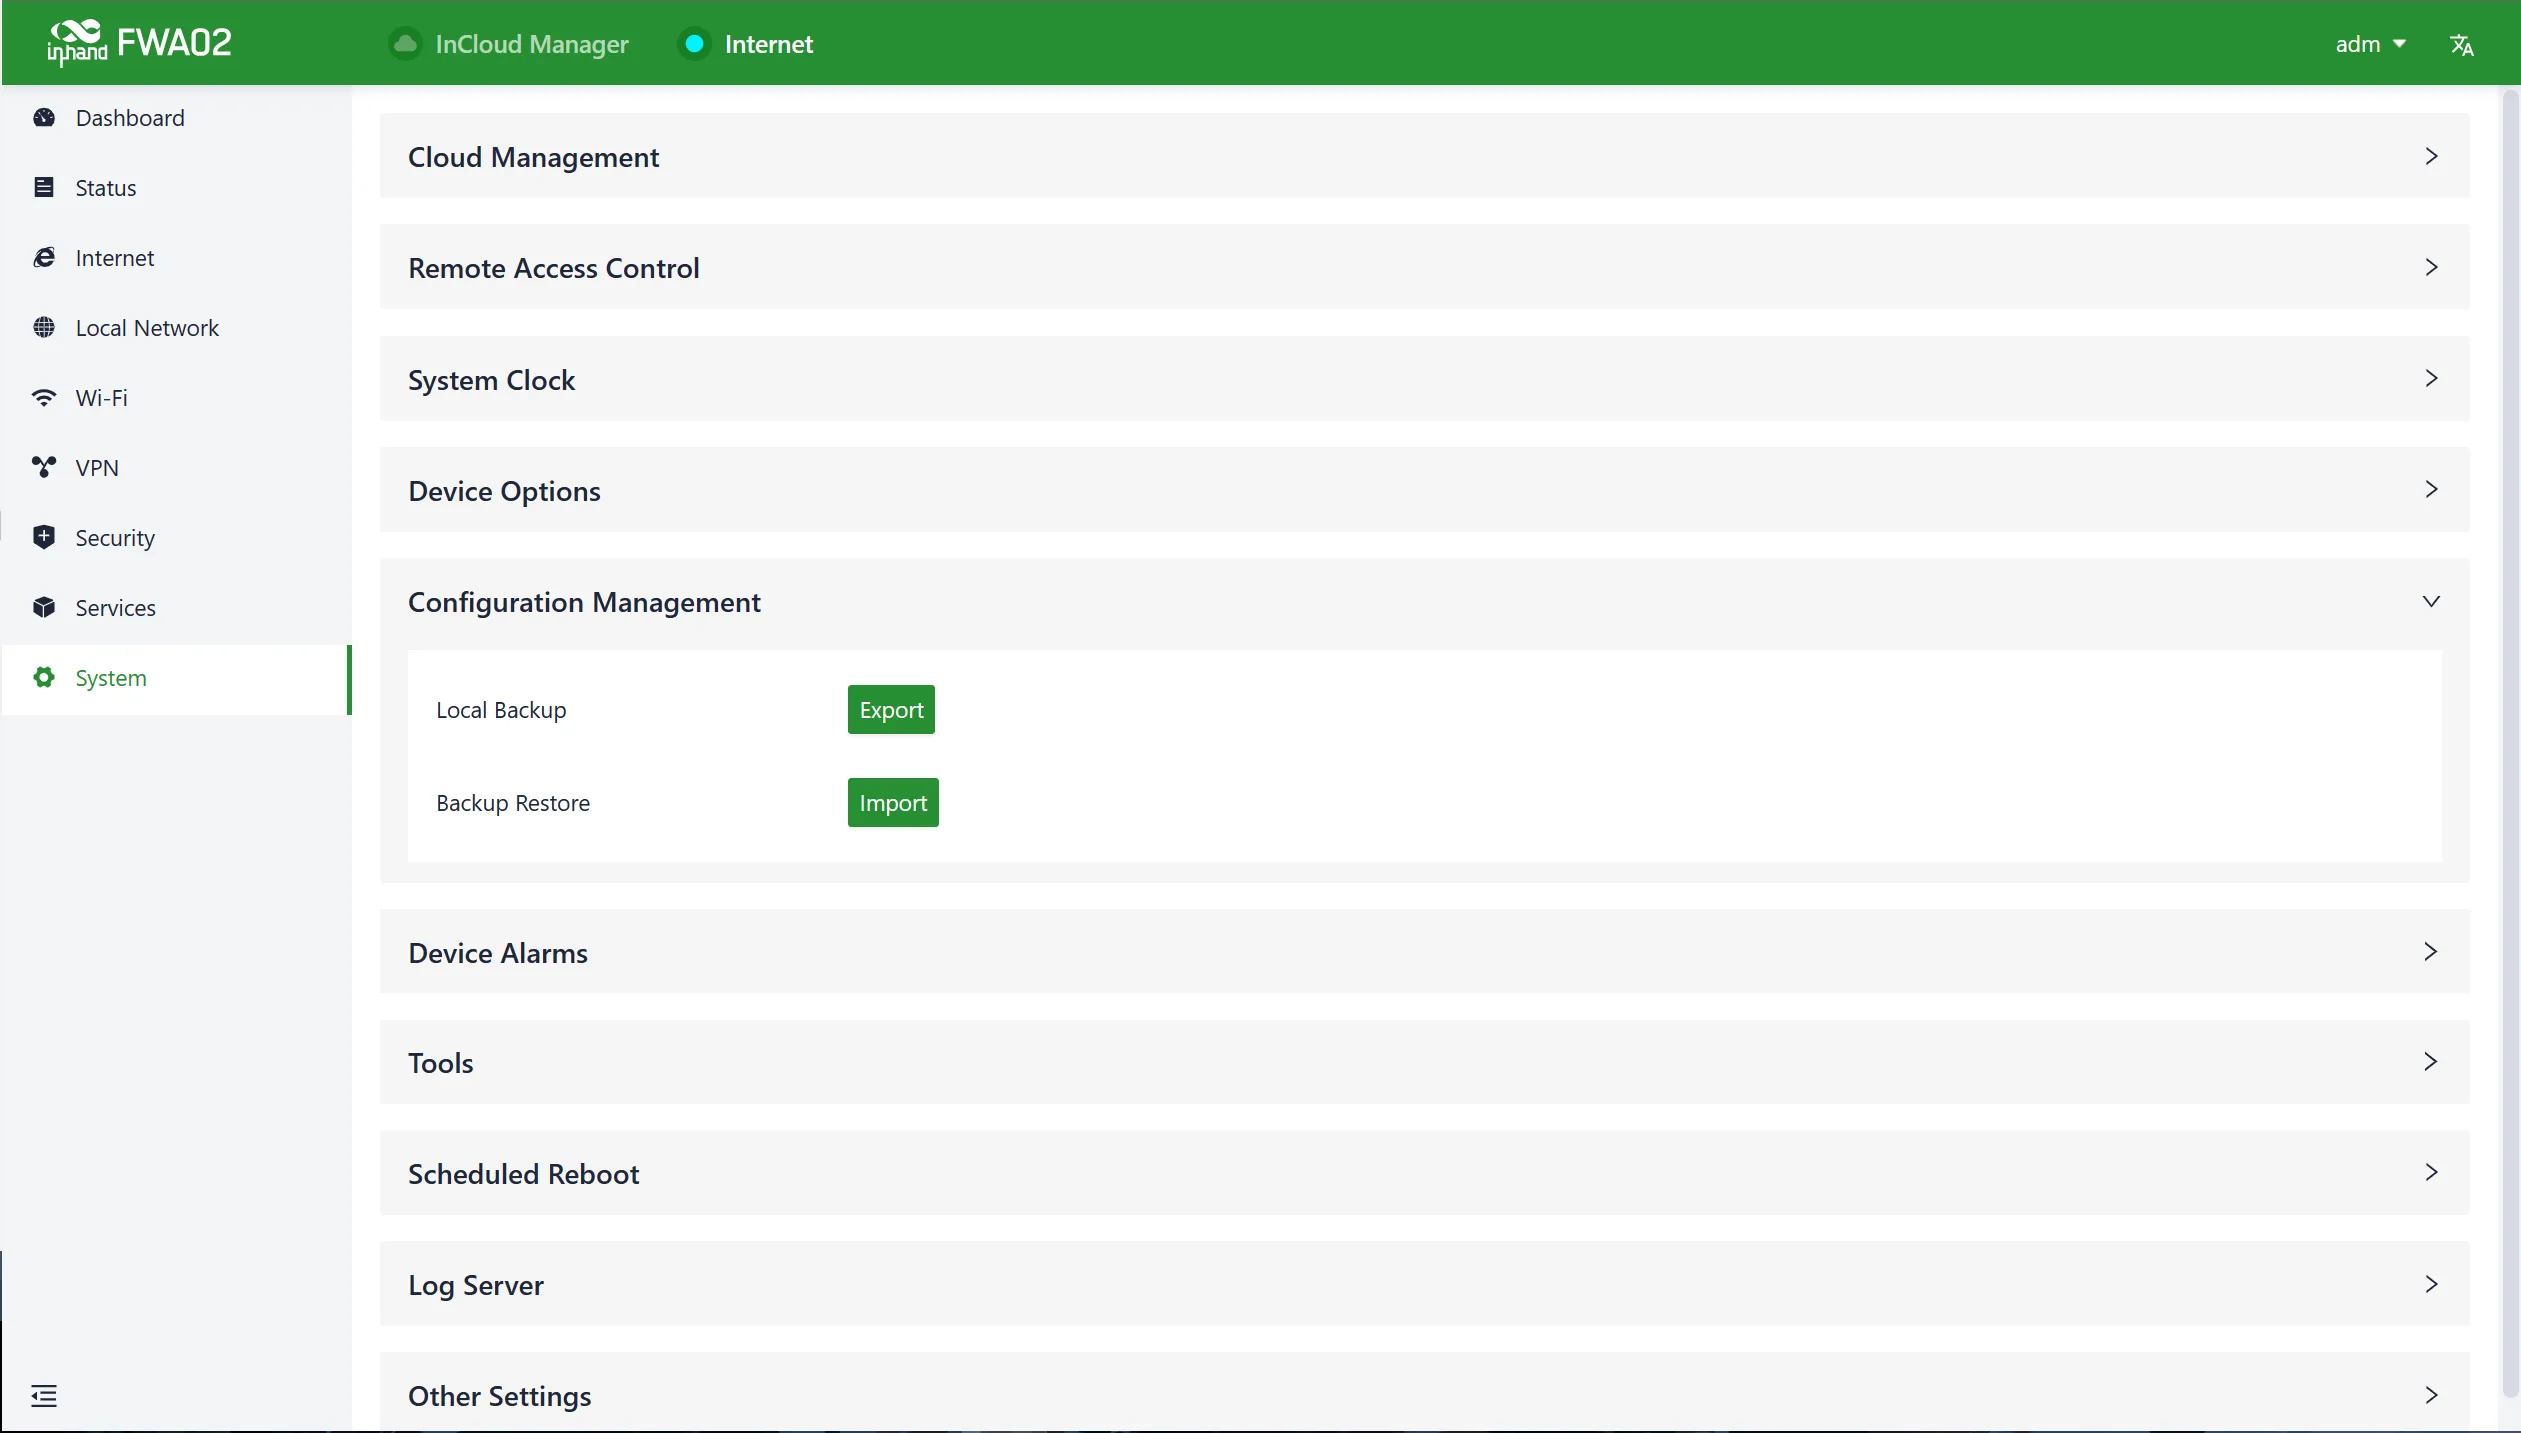Go to the Services menu item
The image size is (2521, 1433).
click(x=176, y=608)
